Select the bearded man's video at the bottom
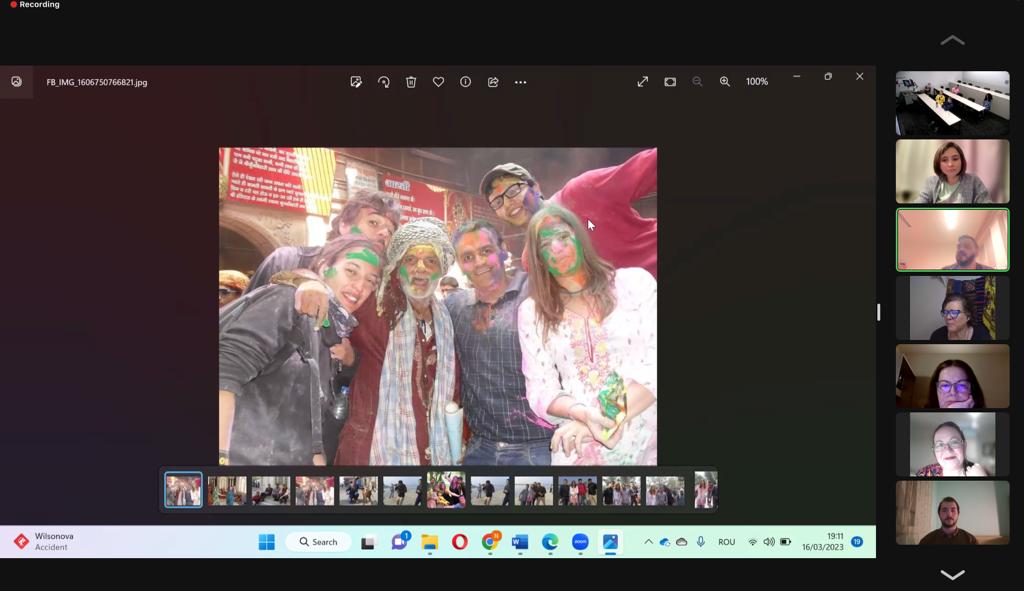 click(x=952, y=513)
